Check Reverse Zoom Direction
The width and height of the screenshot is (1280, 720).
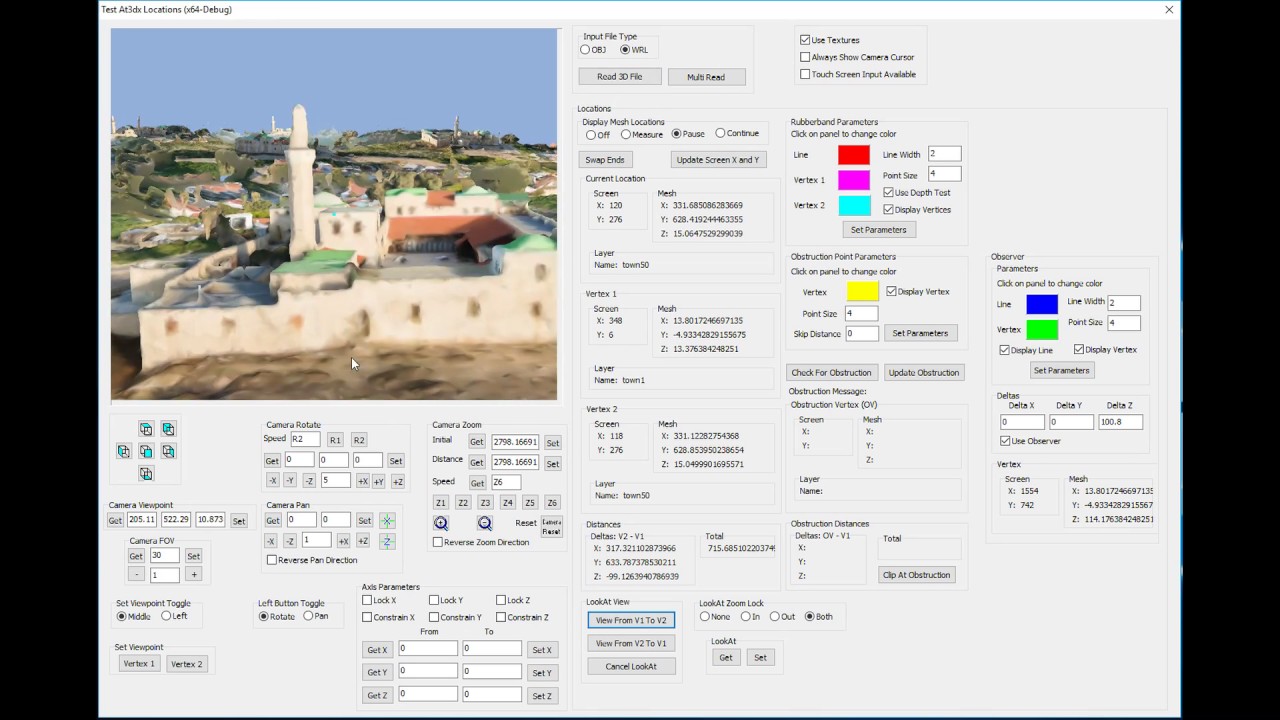pos(438,542)
